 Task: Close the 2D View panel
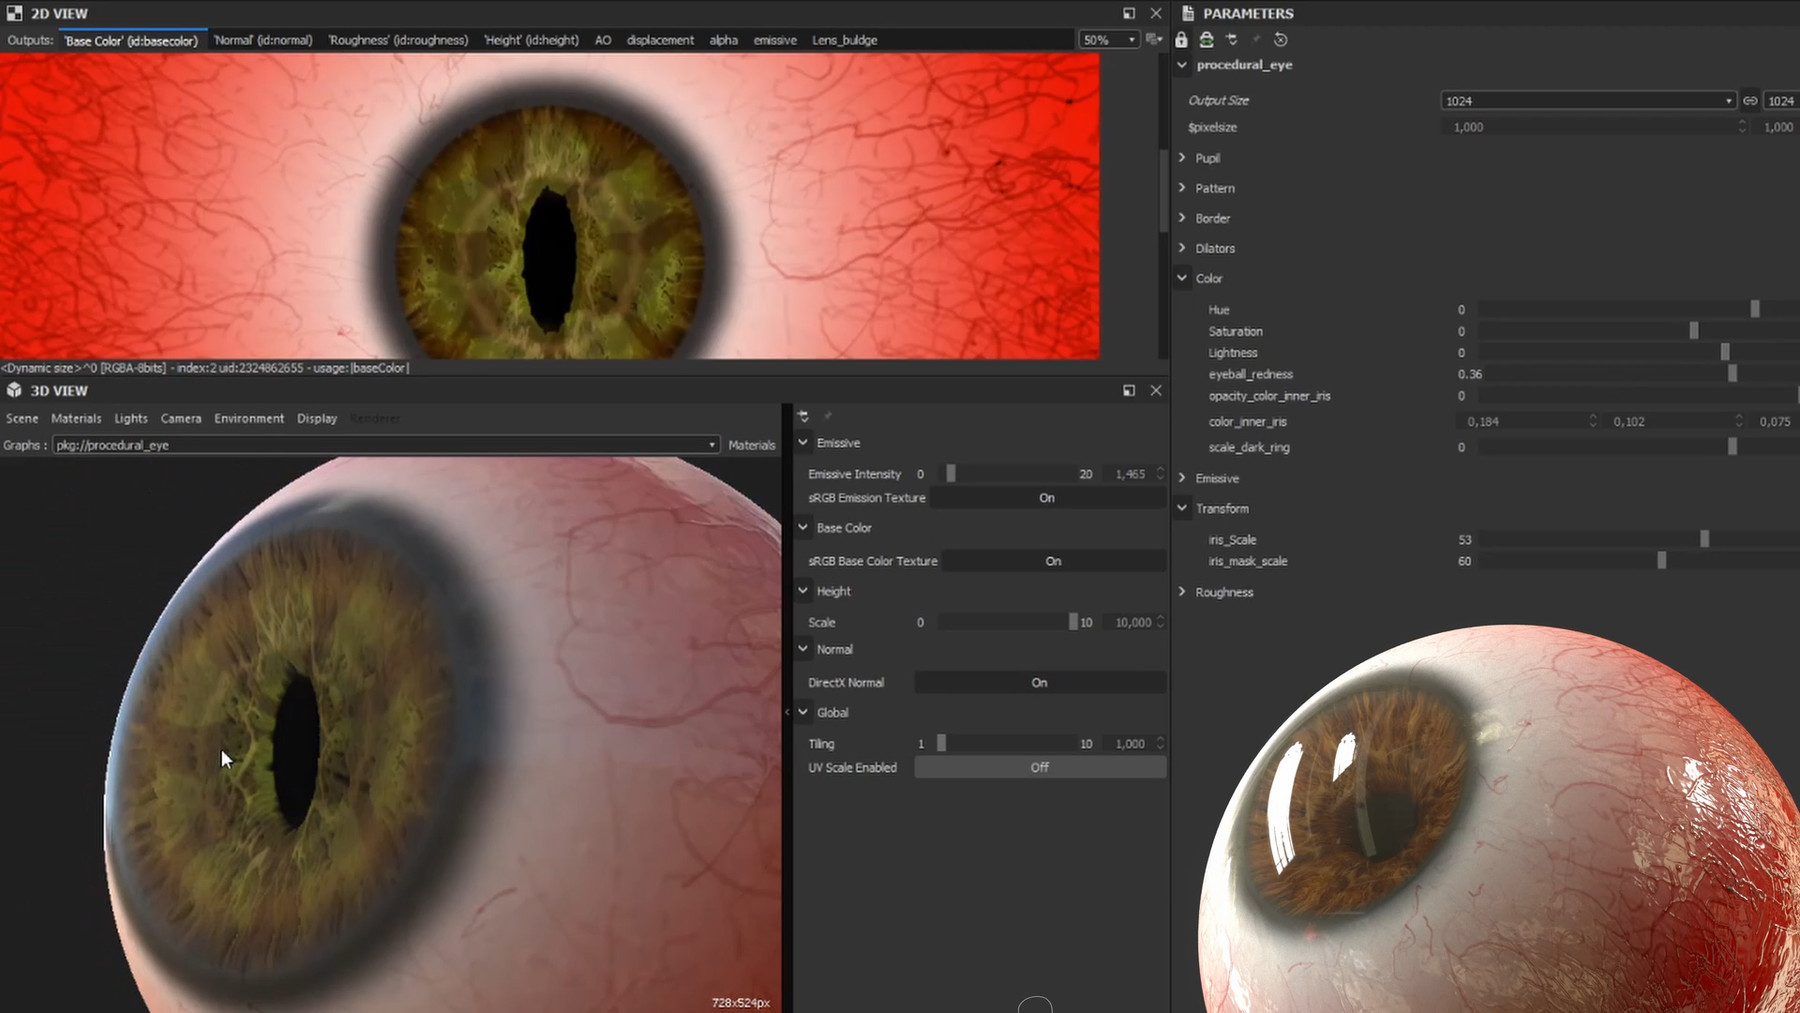[1156, 13]
